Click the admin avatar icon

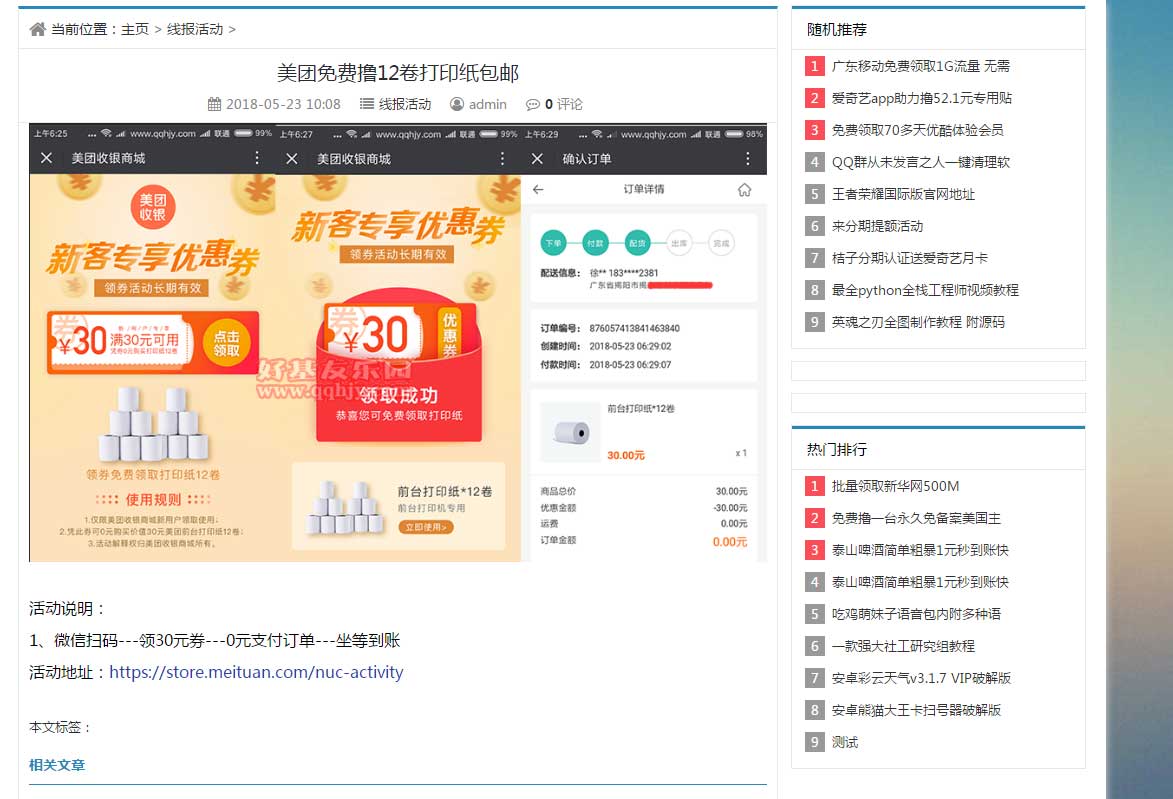click(455, 104)
